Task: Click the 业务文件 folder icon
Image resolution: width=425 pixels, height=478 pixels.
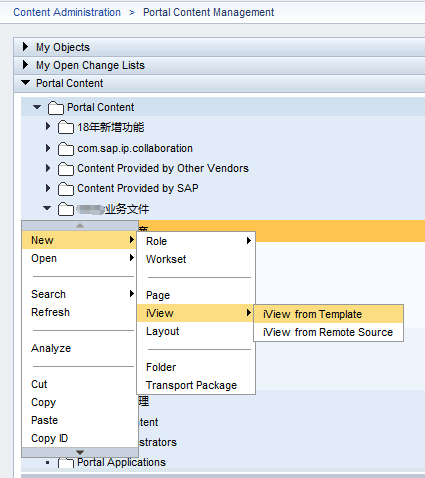Action: click(x=66, y=209)
